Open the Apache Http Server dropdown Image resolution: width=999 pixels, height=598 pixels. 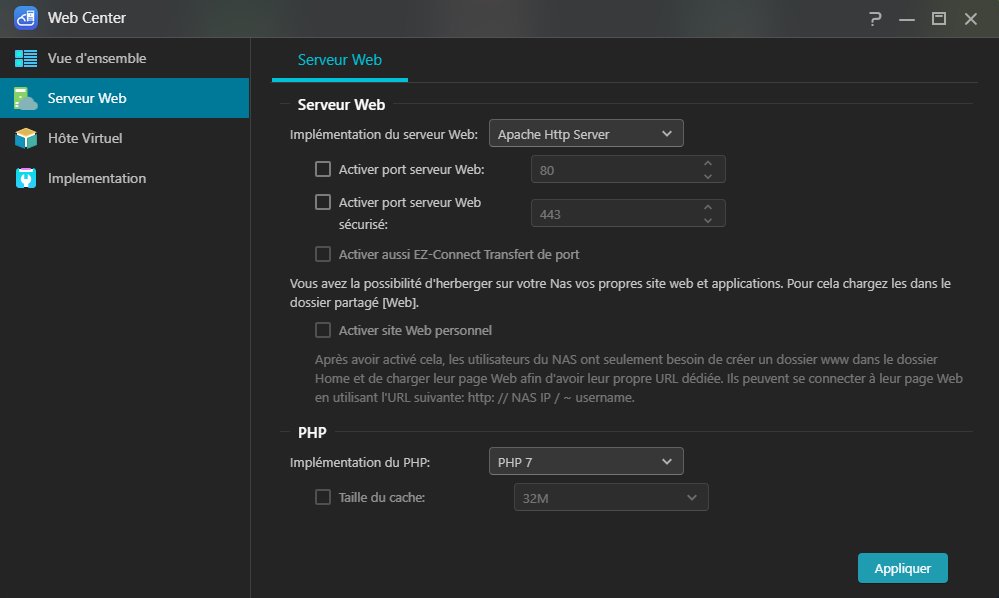(x=585, y=133)
